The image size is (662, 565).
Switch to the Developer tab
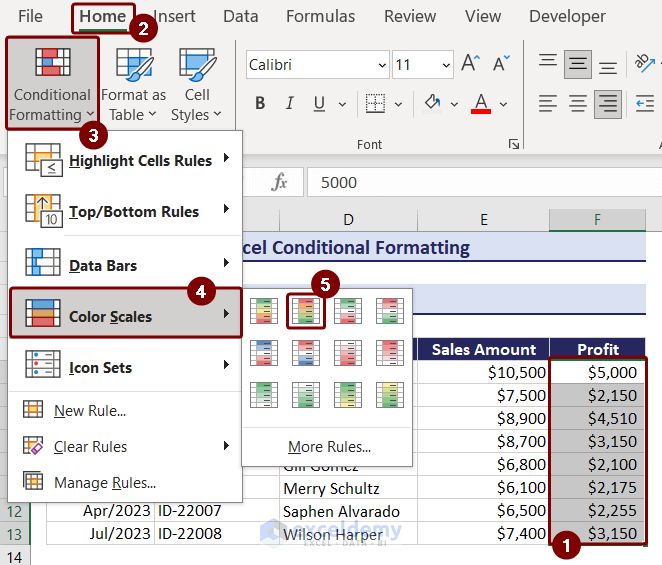tap(567, 16)
